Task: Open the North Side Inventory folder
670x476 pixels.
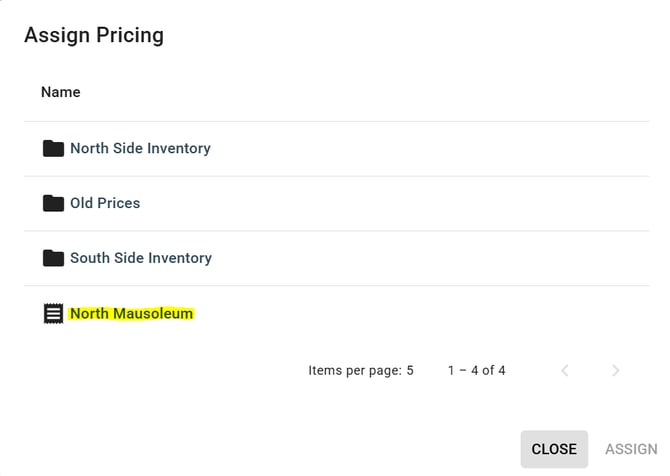Action: [140, 149]
